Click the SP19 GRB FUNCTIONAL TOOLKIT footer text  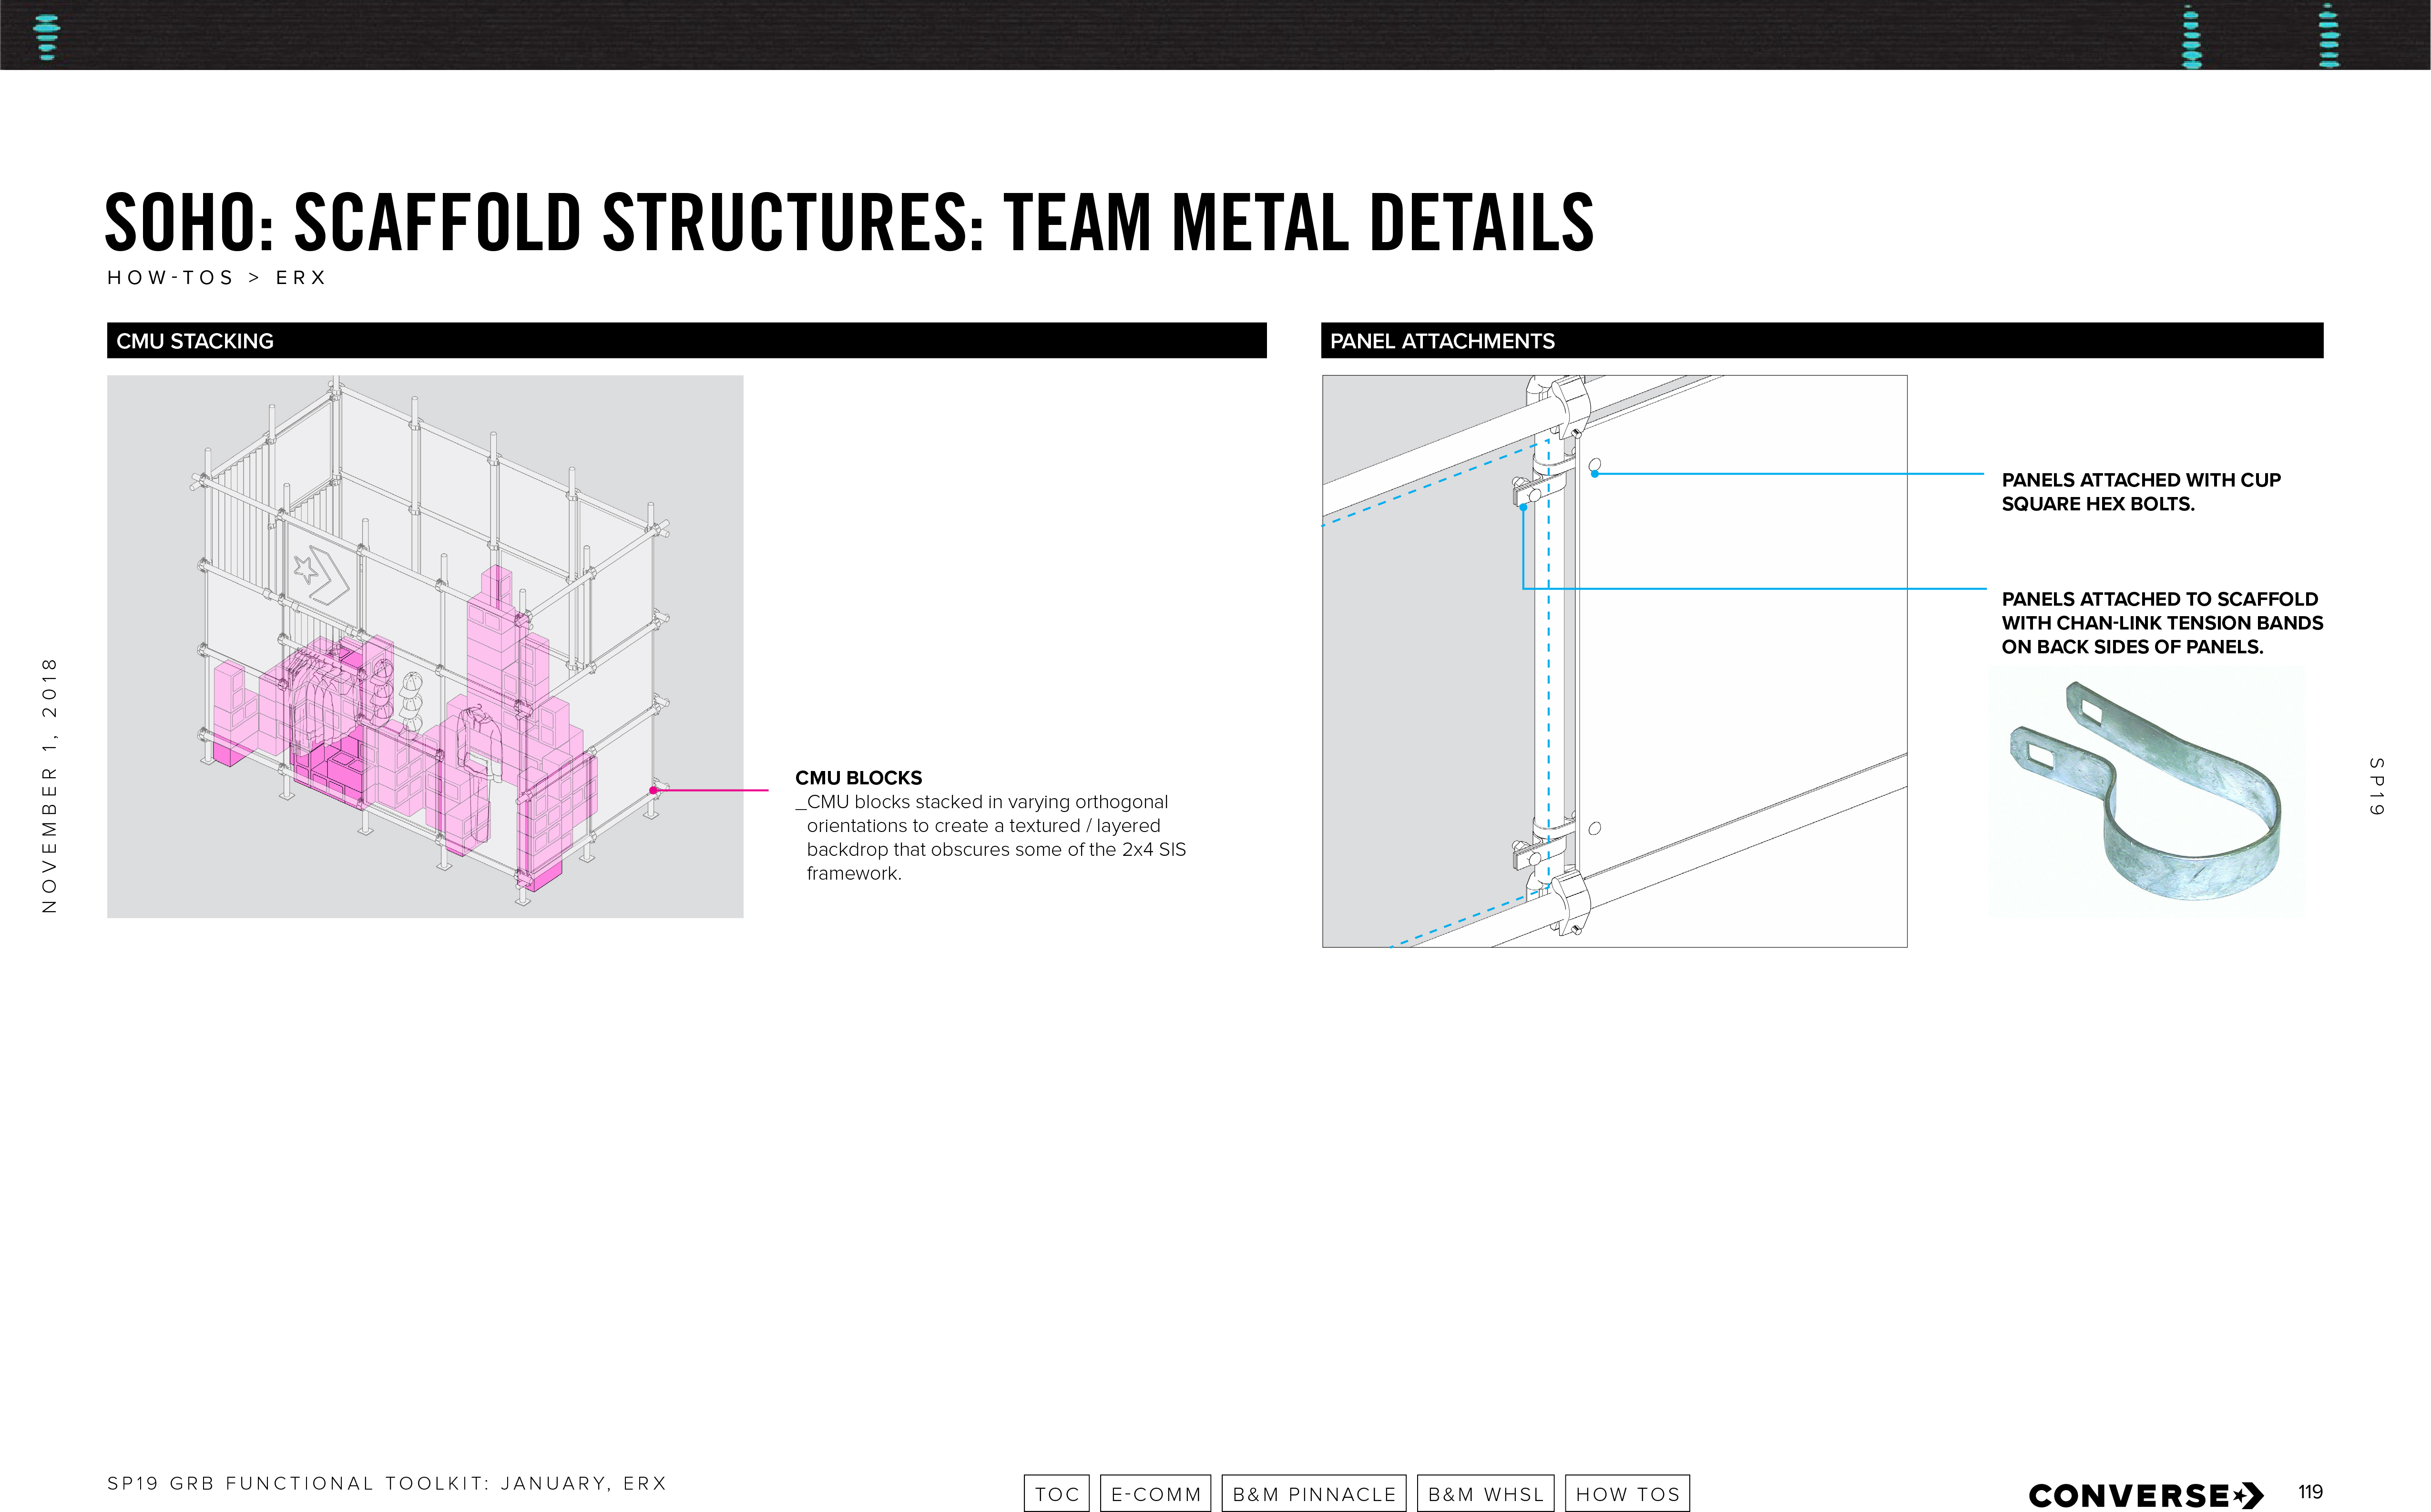[386, 1483]
